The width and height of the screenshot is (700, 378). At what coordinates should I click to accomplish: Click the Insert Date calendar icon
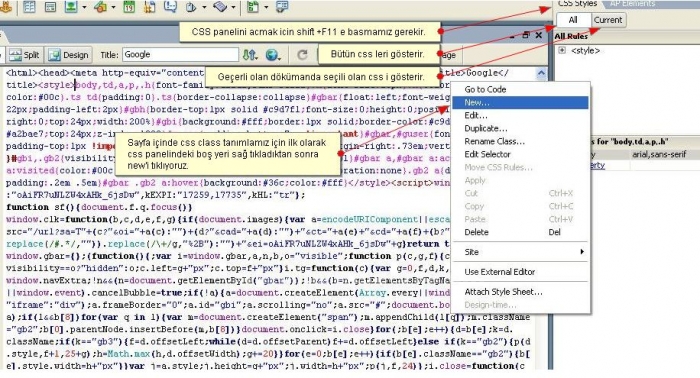129,6
